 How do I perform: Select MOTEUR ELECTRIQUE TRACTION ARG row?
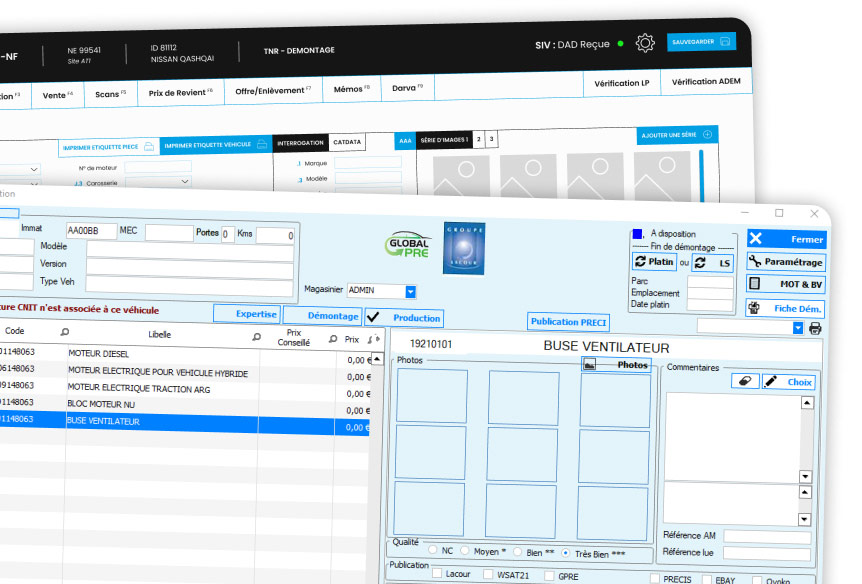click(185, 389)
